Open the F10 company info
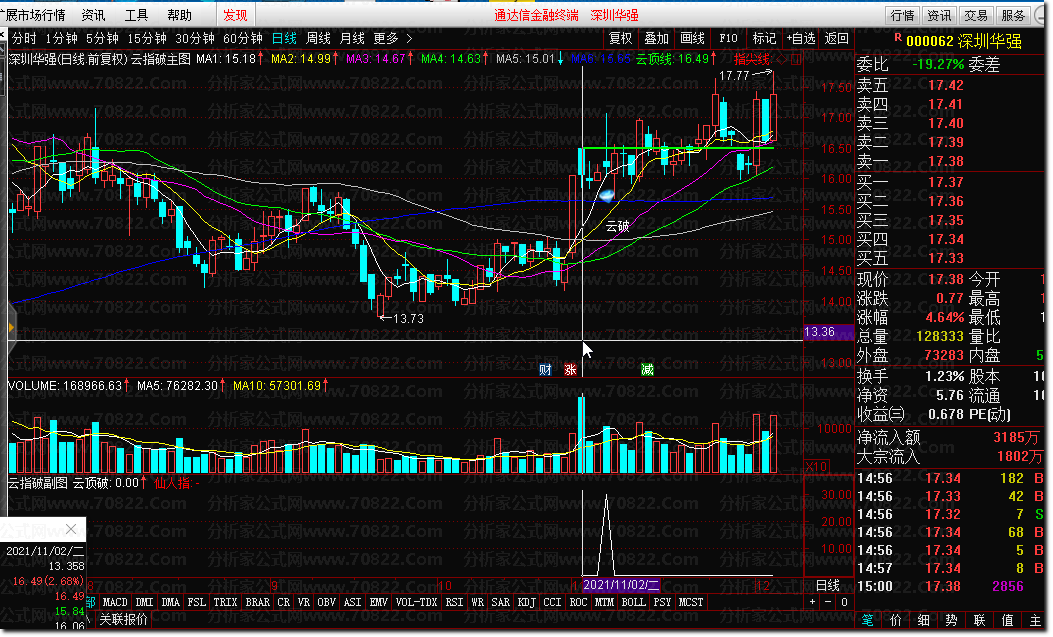1053x637 pixels. coord(728,39)
